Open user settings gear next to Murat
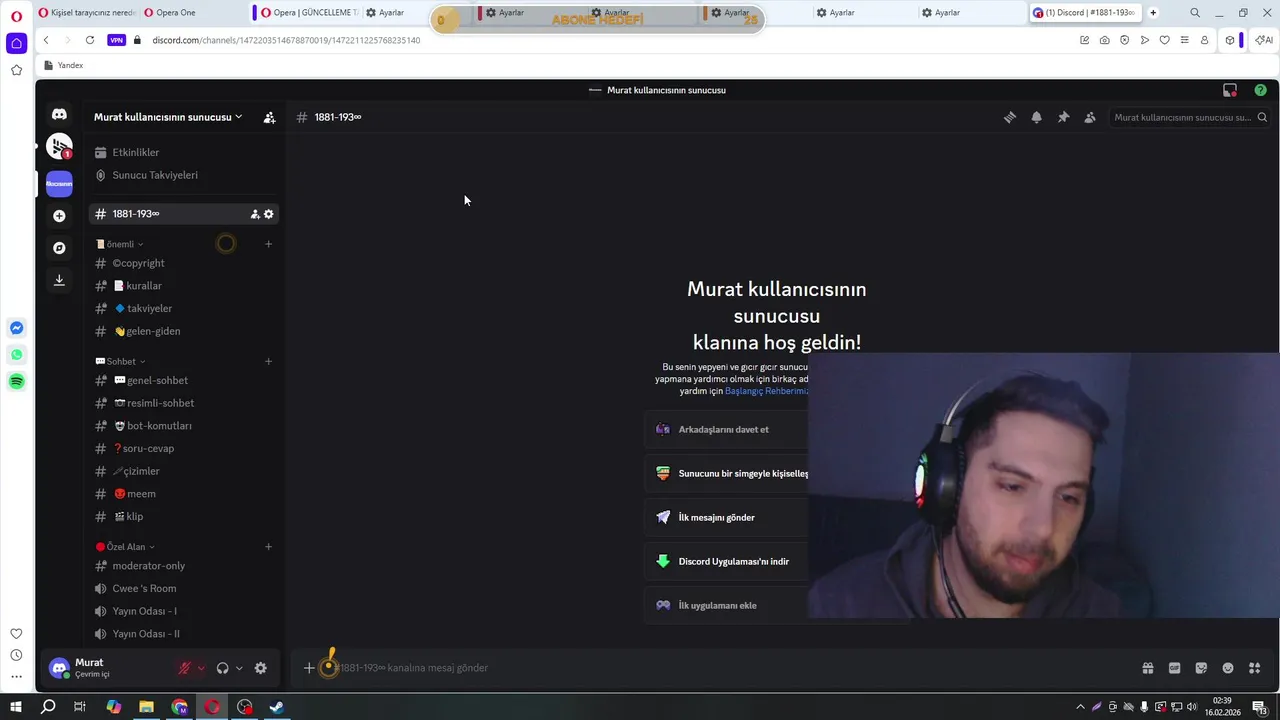Image resolution: width=1280 pixels, height=720 pixels. (x=261, y=668)
